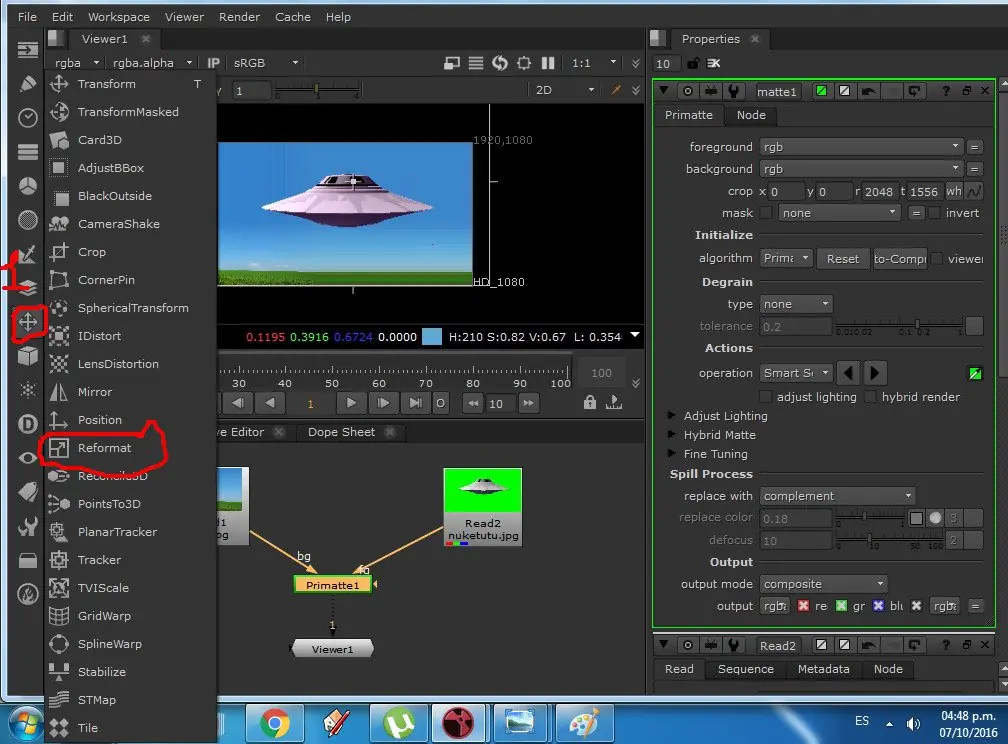Open the Time clock toolbar menu
Image resolution: width=1008 pixels, height=744 pixels.
pyautogui.click(x=28, y=117)
